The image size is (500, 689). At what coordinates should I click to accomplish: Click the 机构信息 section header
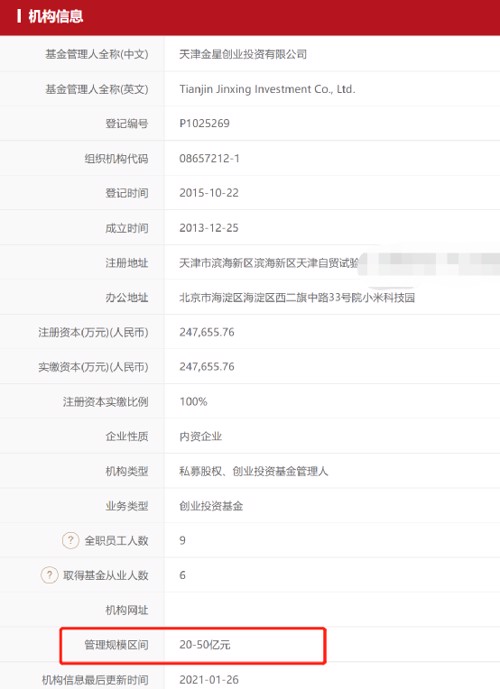tap(55, 17)
